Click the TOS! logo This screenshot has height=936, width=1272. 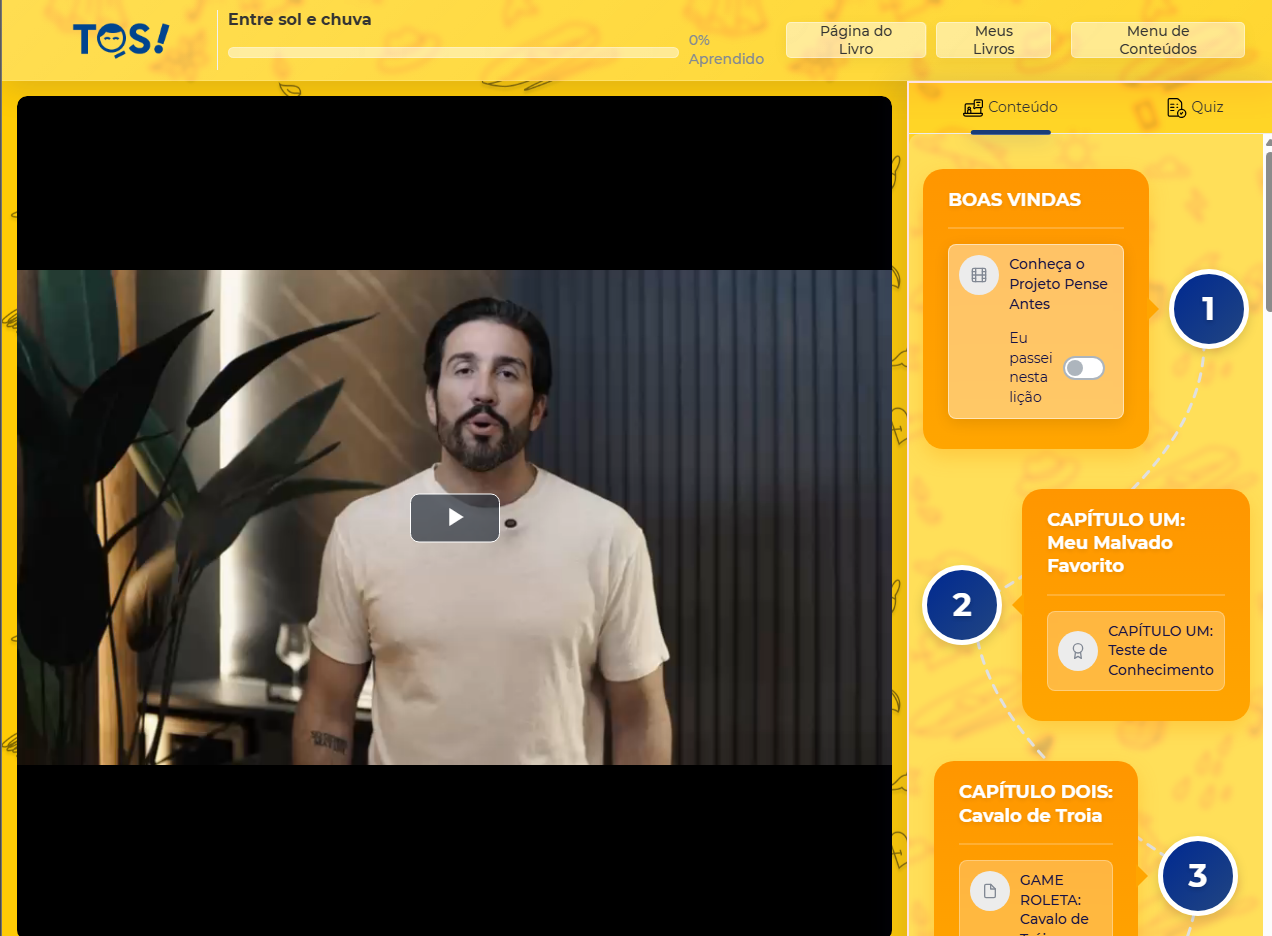pyautogui.click(x=121, y=41)
